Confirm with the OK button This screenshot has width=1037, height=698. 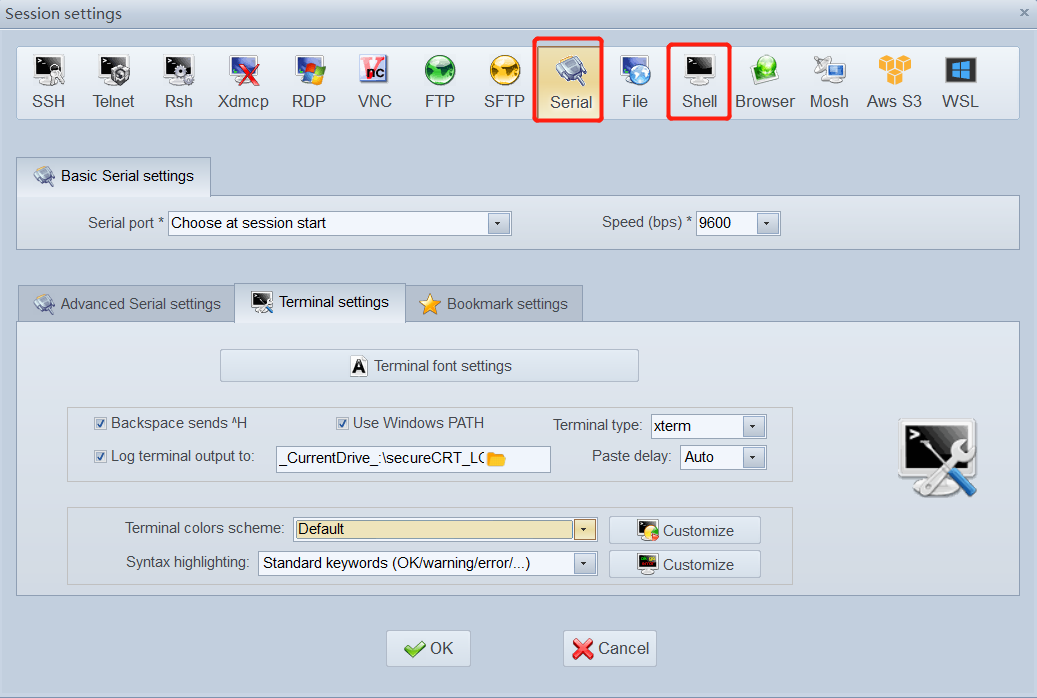pyautogui.click(x=429, y=648)
